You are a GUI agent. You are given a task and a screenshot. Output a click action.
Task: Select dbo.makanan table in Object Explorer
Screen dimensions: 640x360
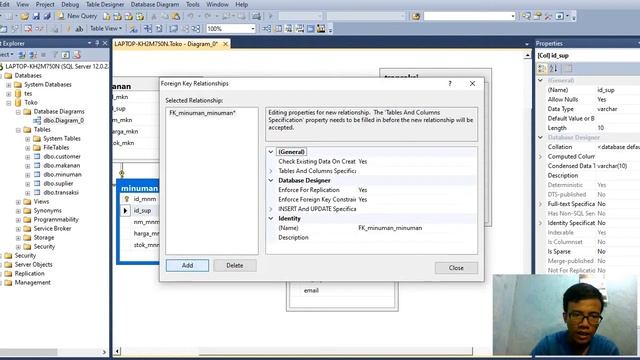coord(62,165)
